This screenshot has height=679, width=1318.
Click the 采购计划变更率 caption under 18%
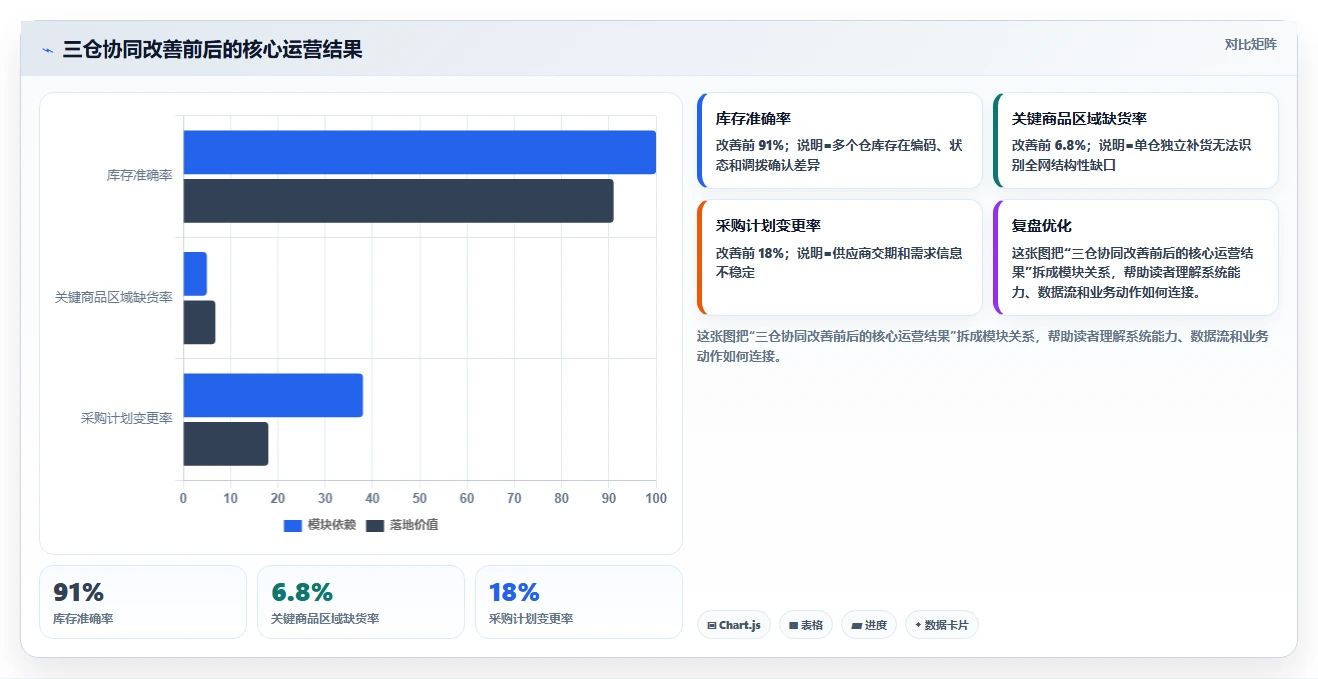point(531,619)
